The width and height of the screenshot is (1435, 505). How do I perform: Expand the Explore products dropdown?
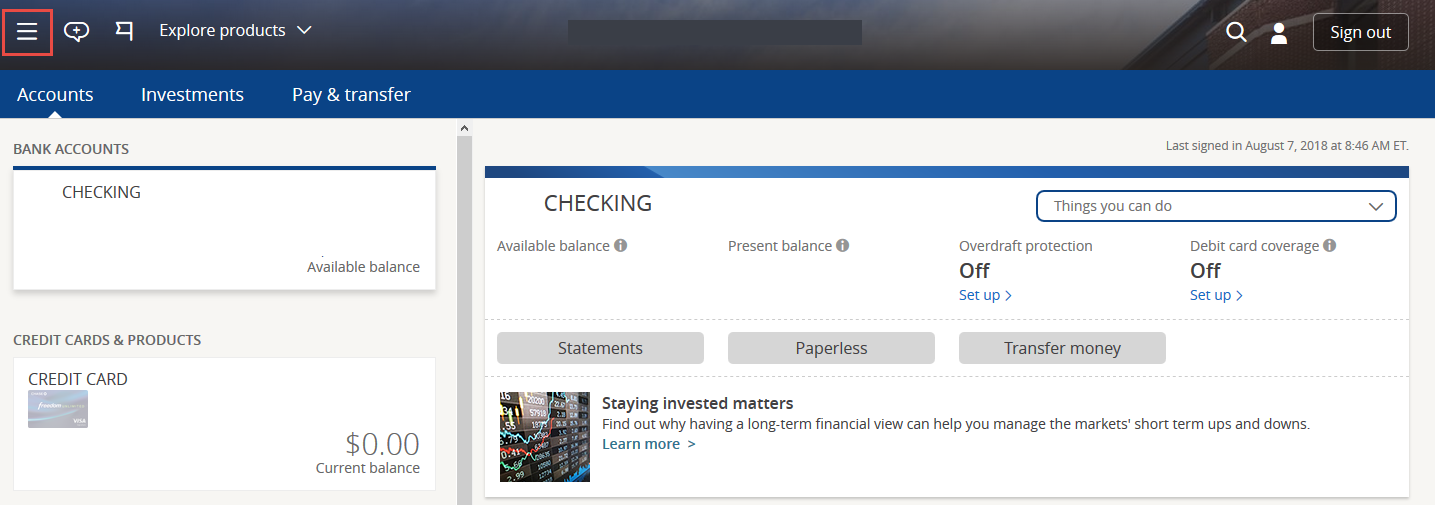coord(236,30)
